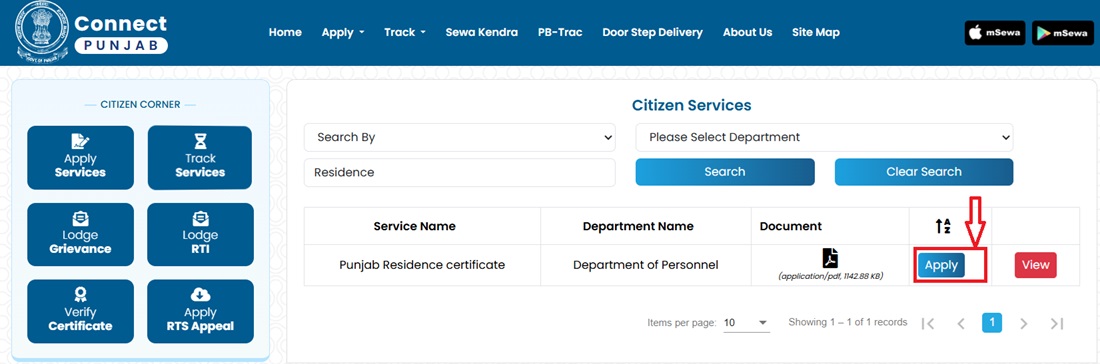Click the CITIZEN CORNER heading
Viewport: 1100px width, 364px height.
(x=140, y=105)
